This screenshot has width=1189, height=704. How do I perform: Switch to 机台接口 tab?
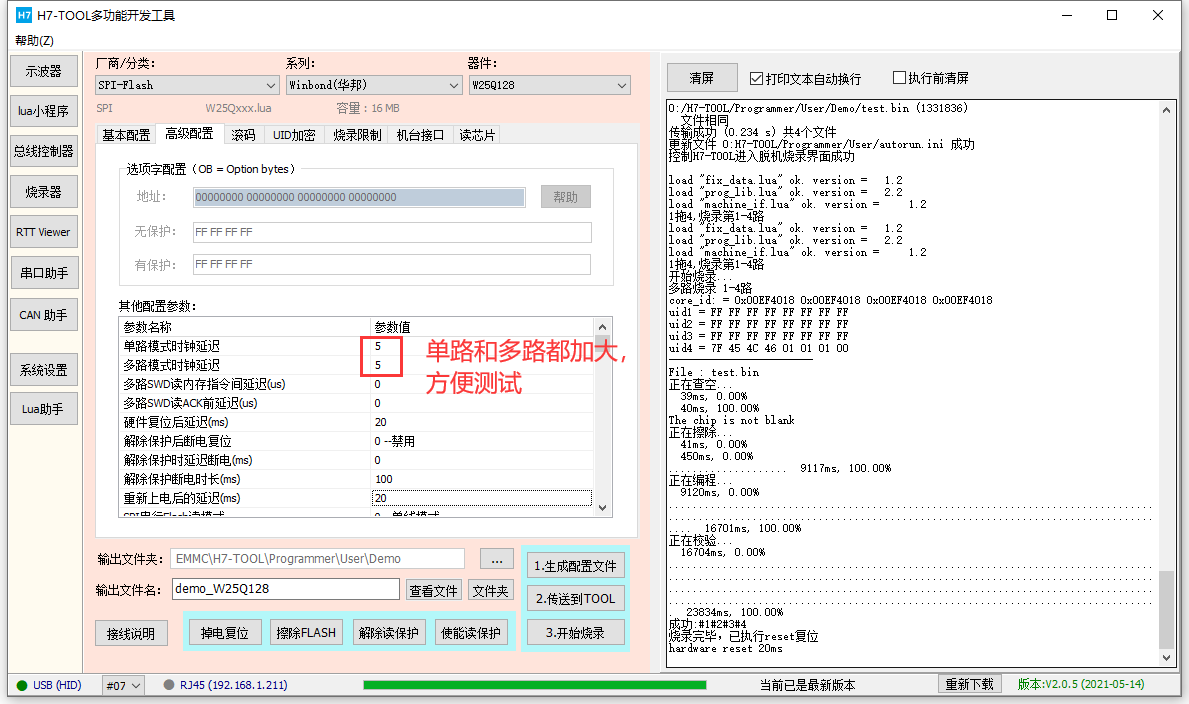[x=420, y=135]
